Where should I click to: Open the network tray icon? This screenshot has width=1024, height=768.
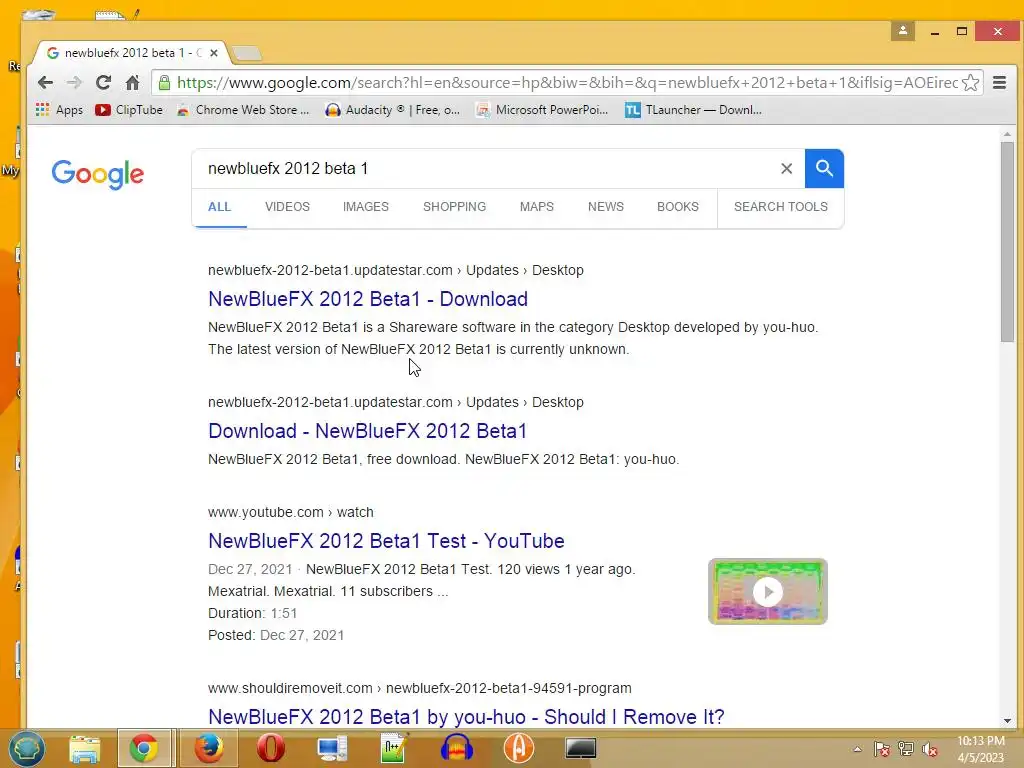(x=906, y=749)
